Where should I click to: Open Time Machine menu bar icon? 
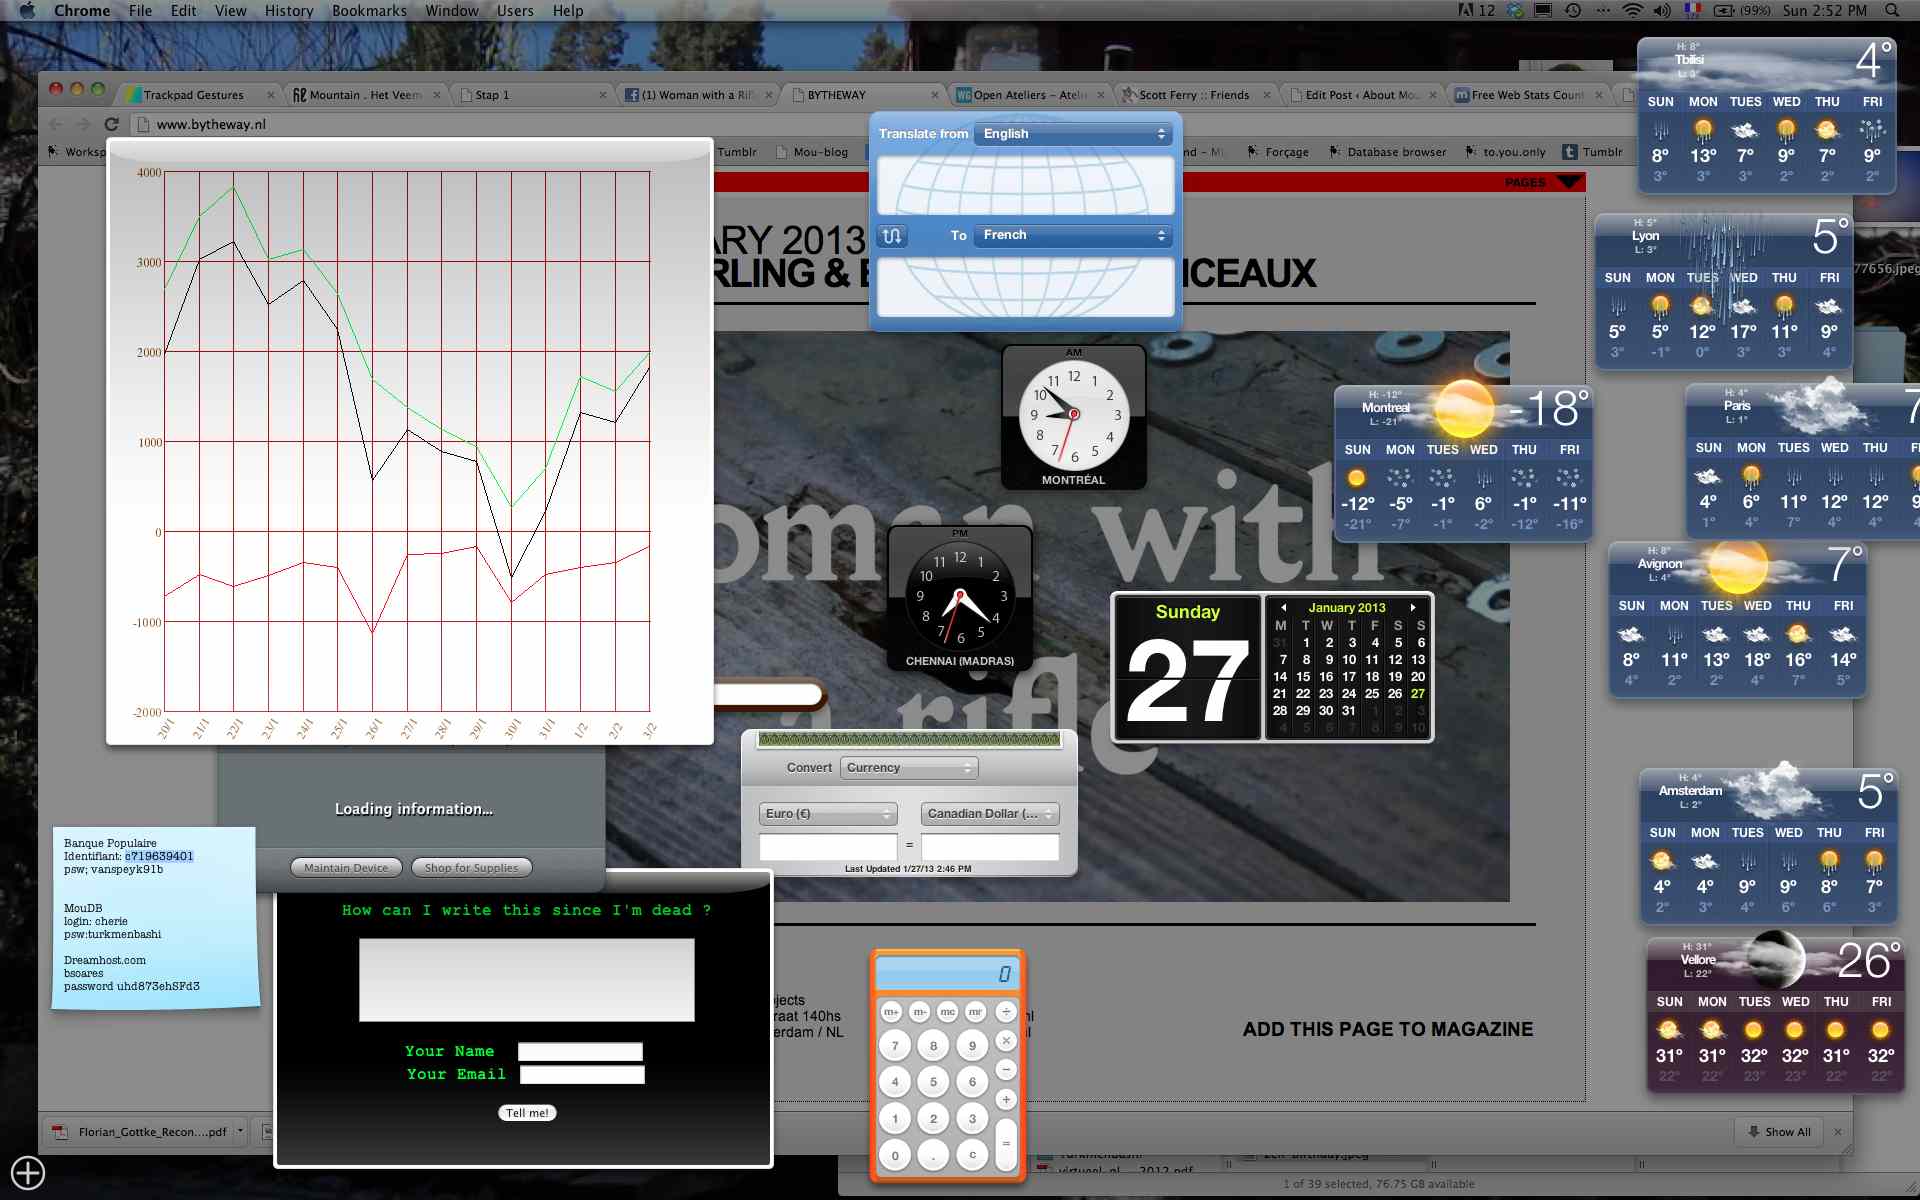1573,10
